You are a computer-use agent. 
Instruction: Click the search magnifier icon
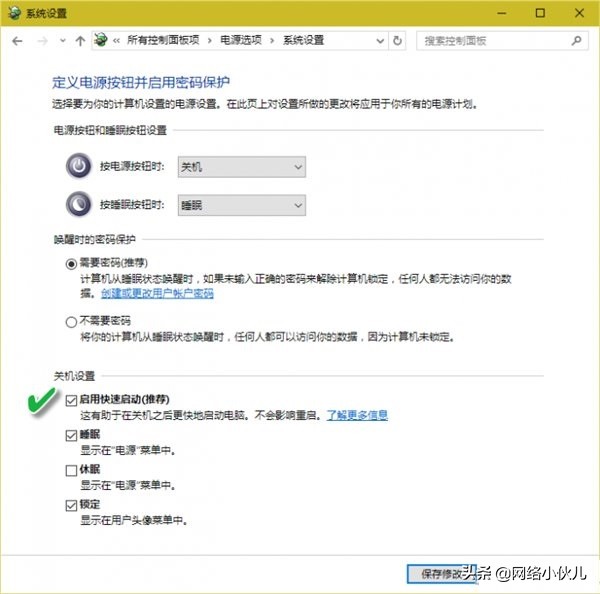576,40
